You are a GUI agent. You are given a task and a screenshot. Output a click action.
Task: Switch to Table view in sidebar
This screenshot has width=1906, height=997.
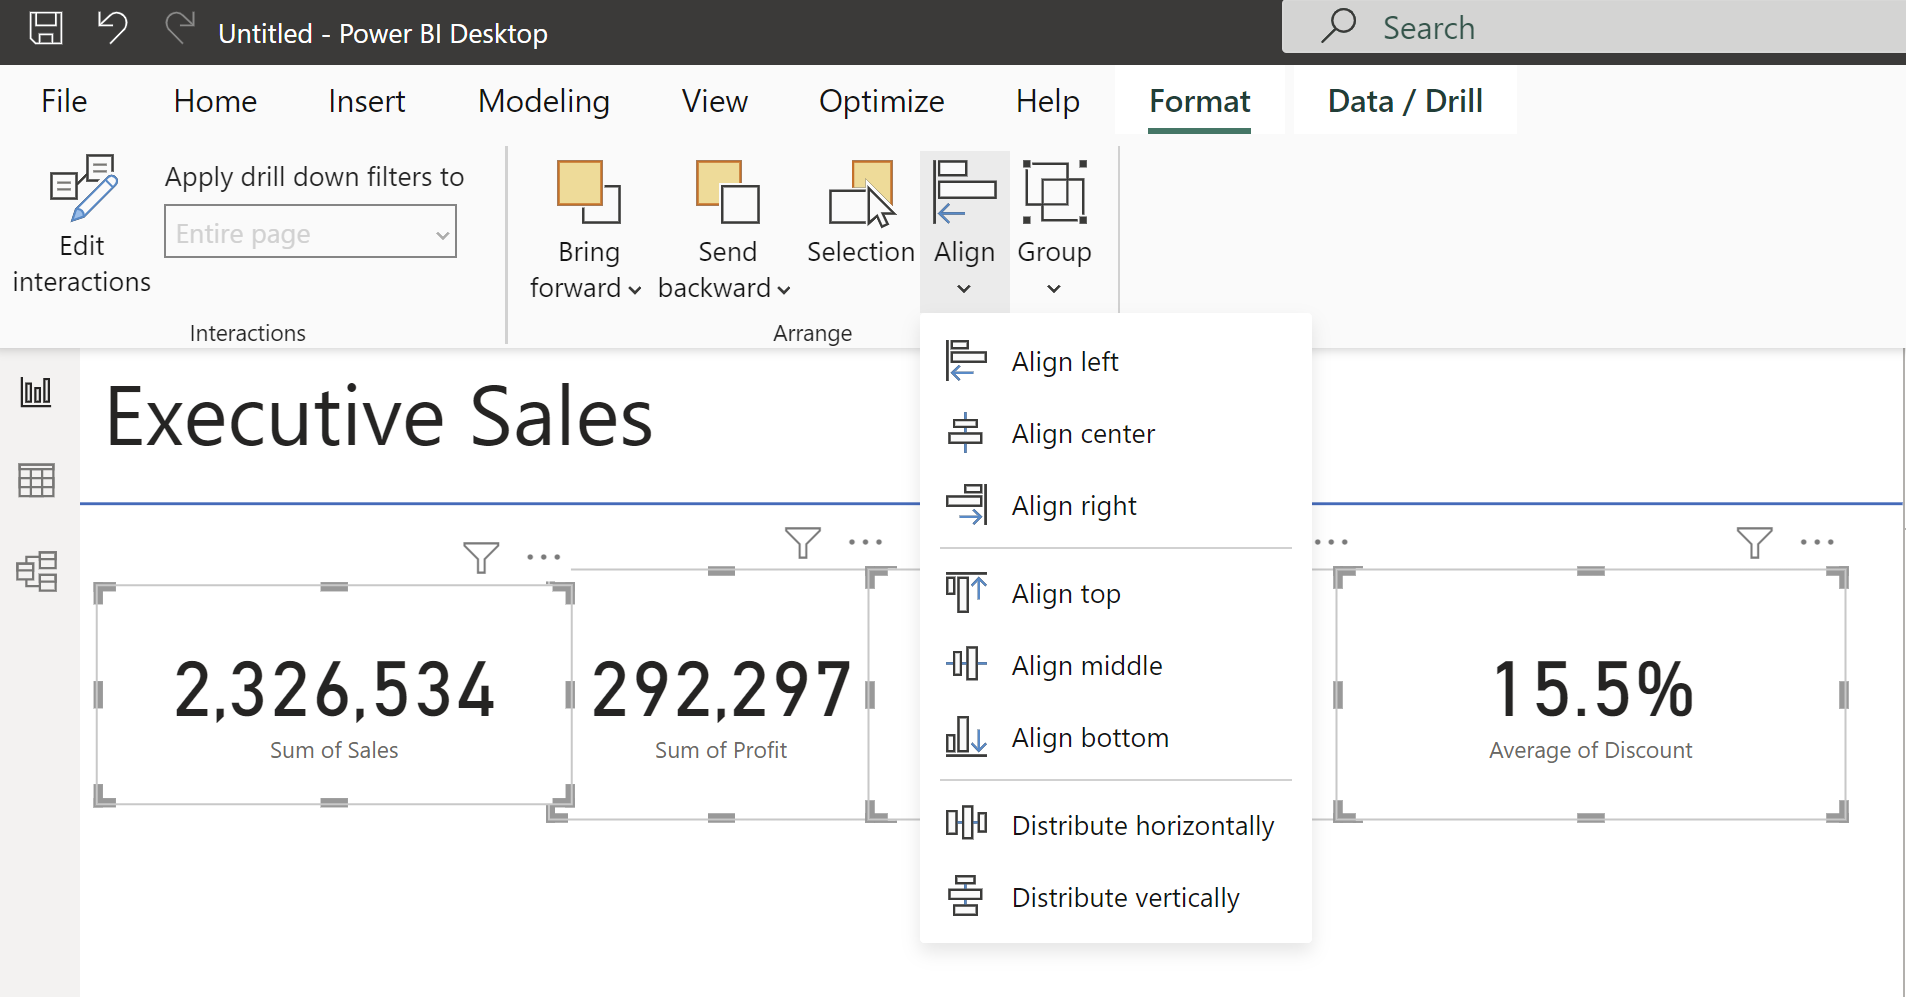[x=37, y=481]
